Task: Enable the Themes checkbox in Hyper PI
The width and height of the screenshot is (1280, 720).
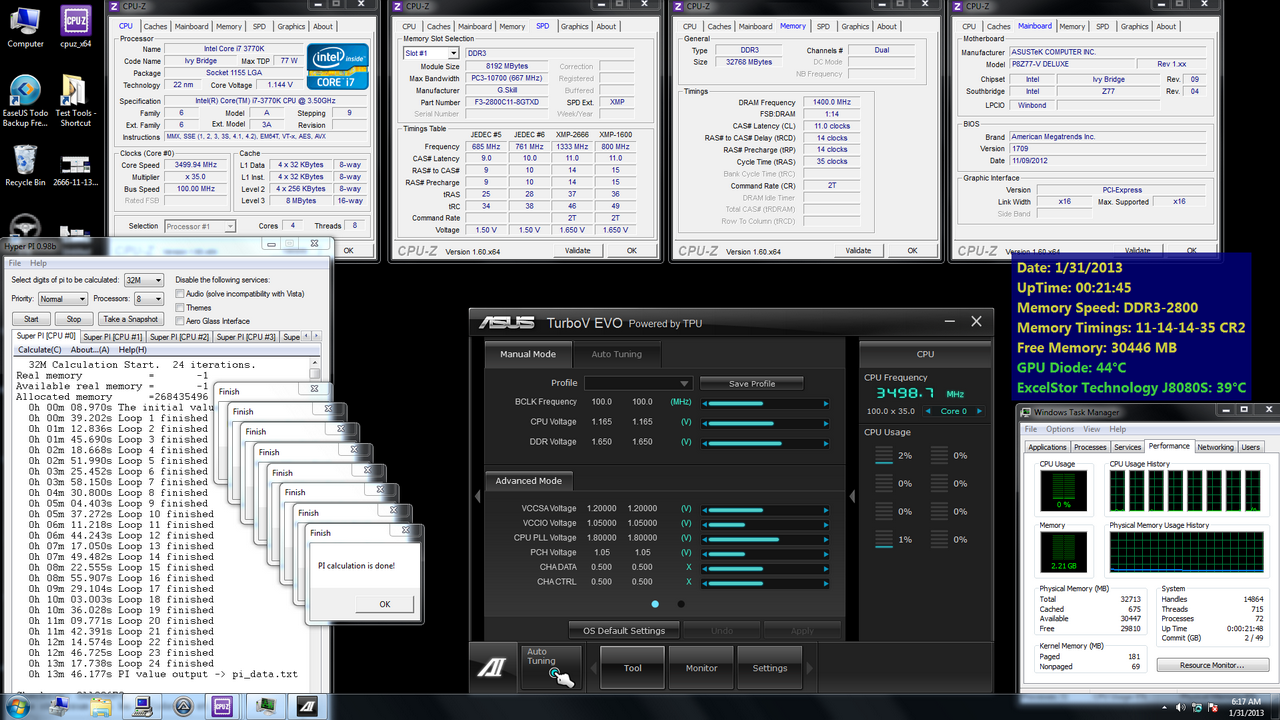Action: 180,308
